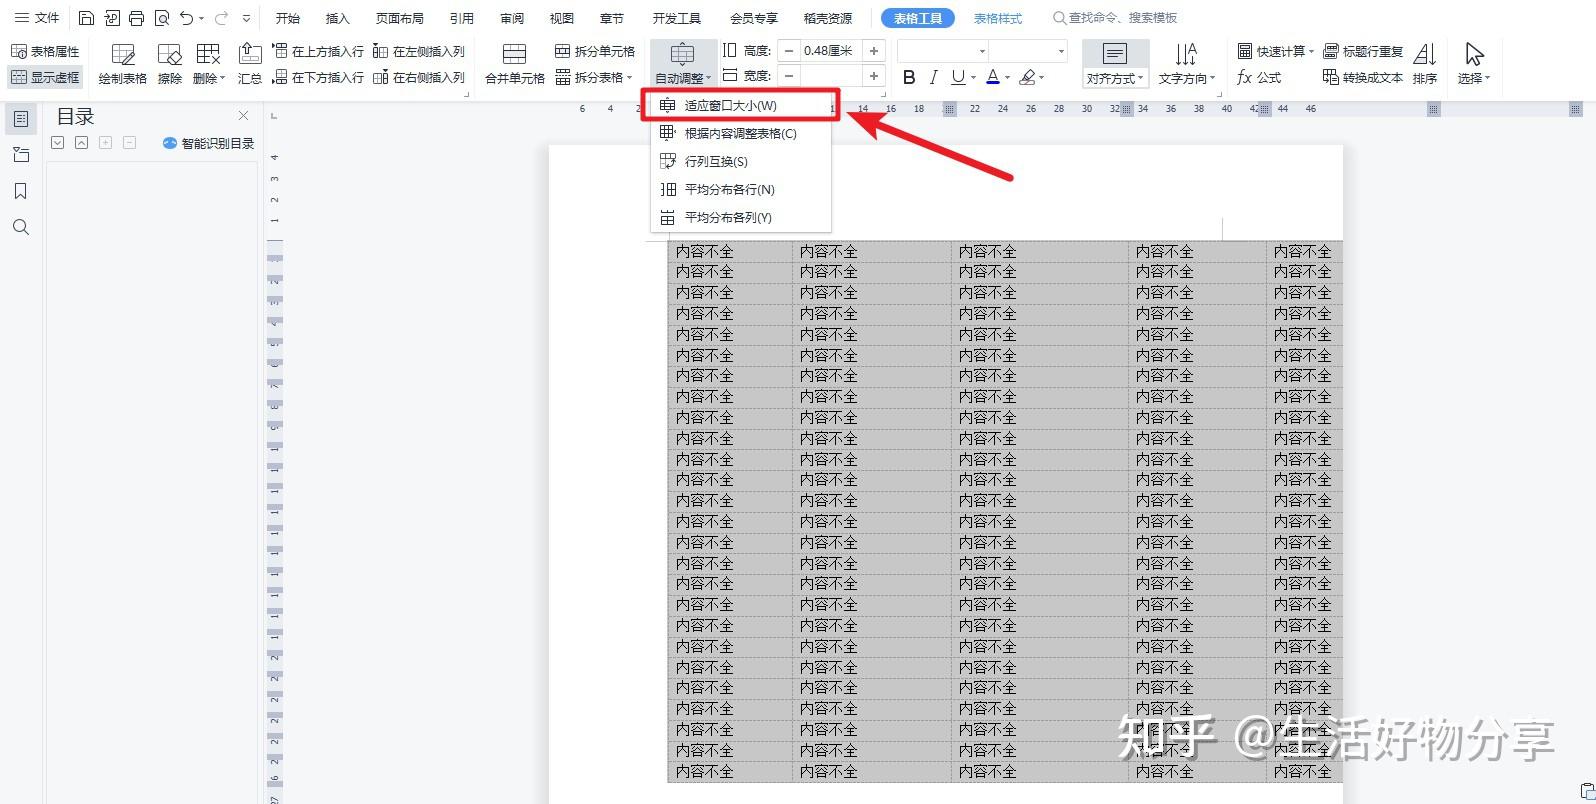Choose Distribute Columns Evenly (平均分布各列)
Image resolution: width=1596 pixels, height=804 pixels.
click(740, 217)
